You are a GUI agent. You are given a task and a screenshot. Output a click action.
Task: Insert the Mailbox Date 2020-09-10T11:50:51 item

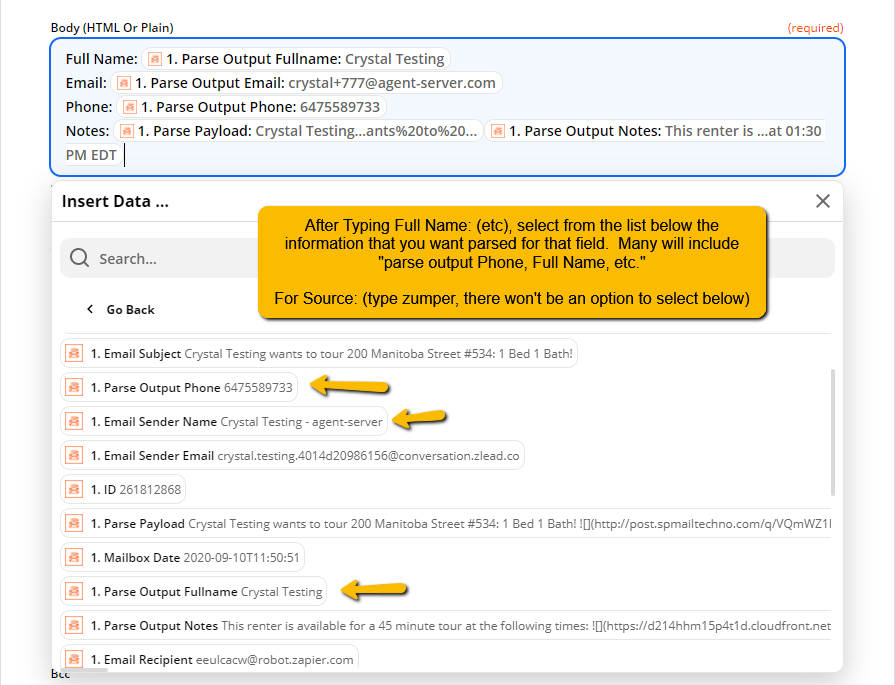click(183, 557)
